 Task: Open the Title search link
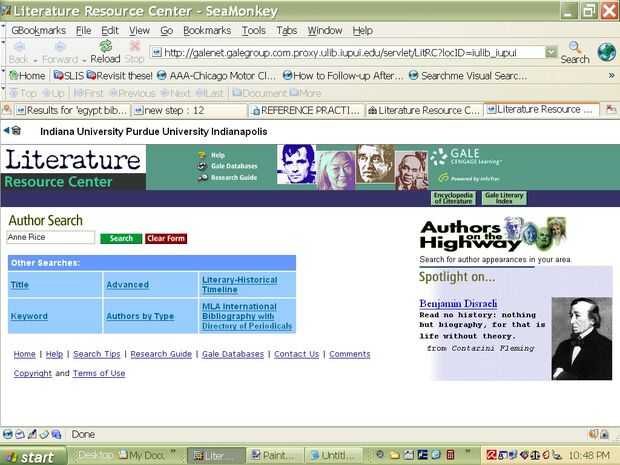tap(20, 285)
